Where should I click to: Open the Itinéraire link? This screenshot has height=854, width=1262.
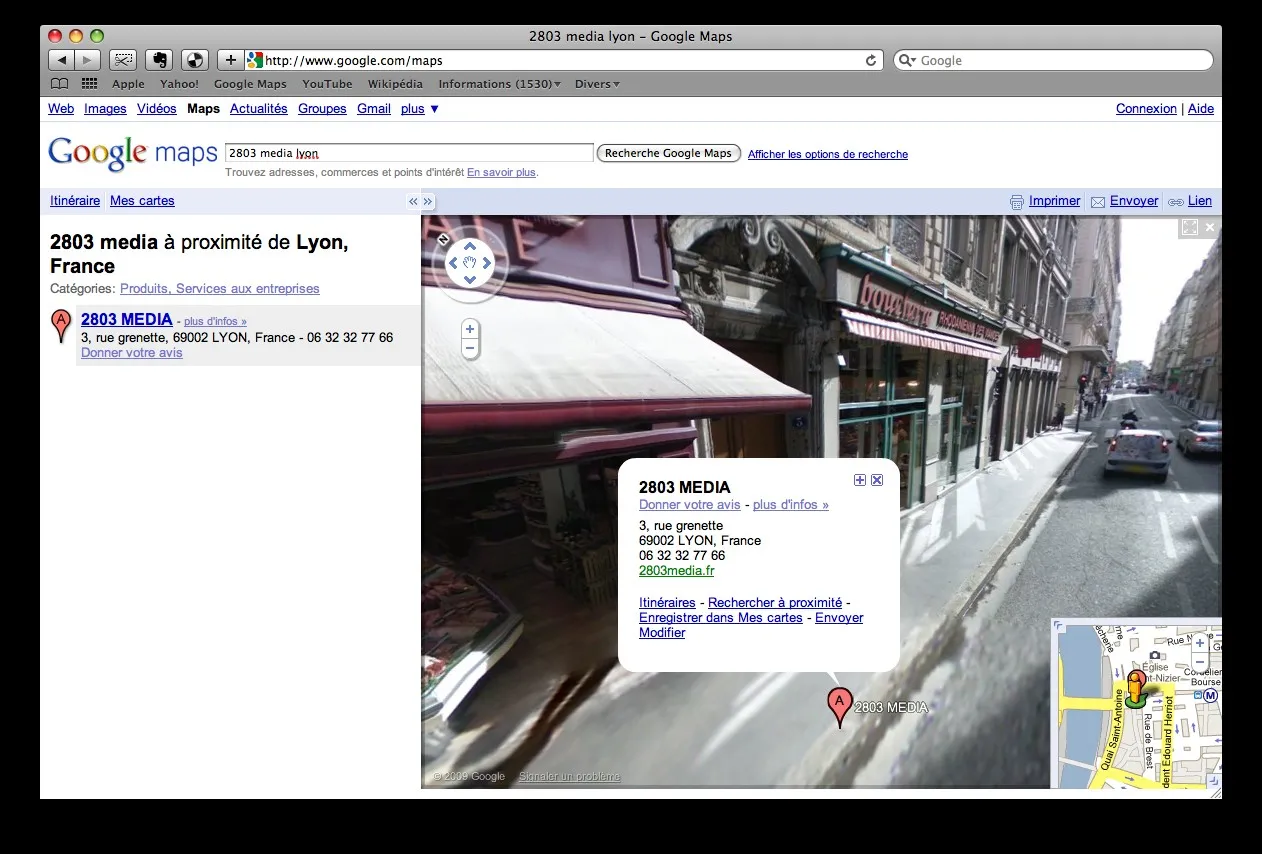point(75,201)
